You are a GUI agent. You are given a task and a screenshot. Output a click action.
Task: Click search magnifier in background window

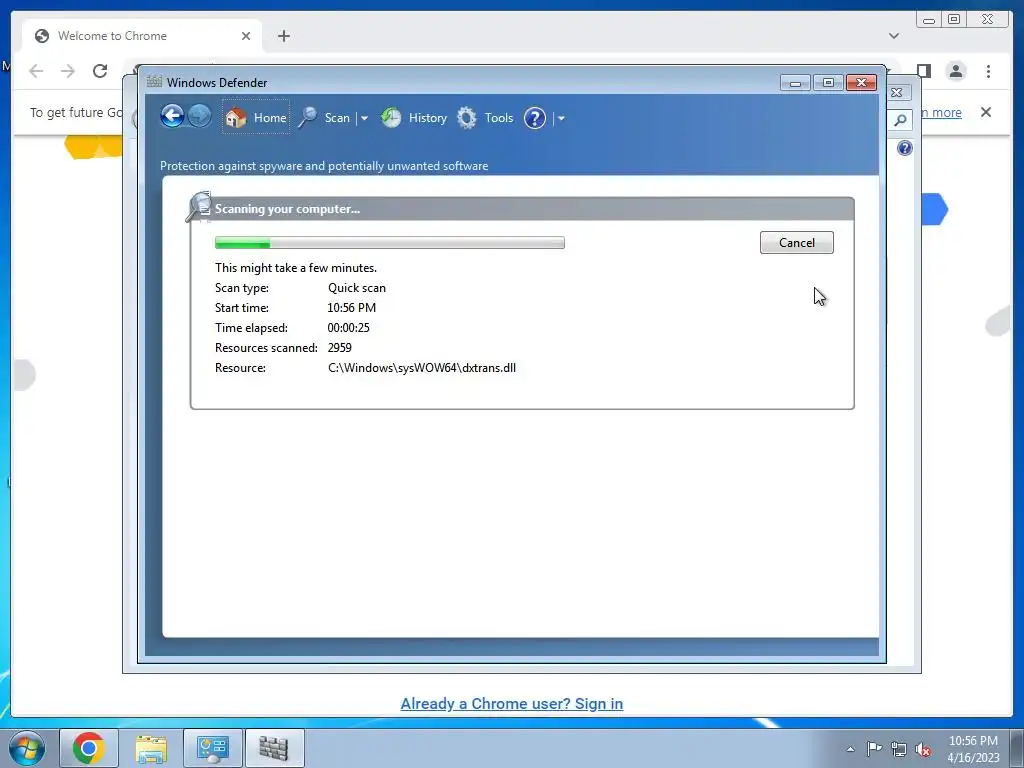point(900,120)
